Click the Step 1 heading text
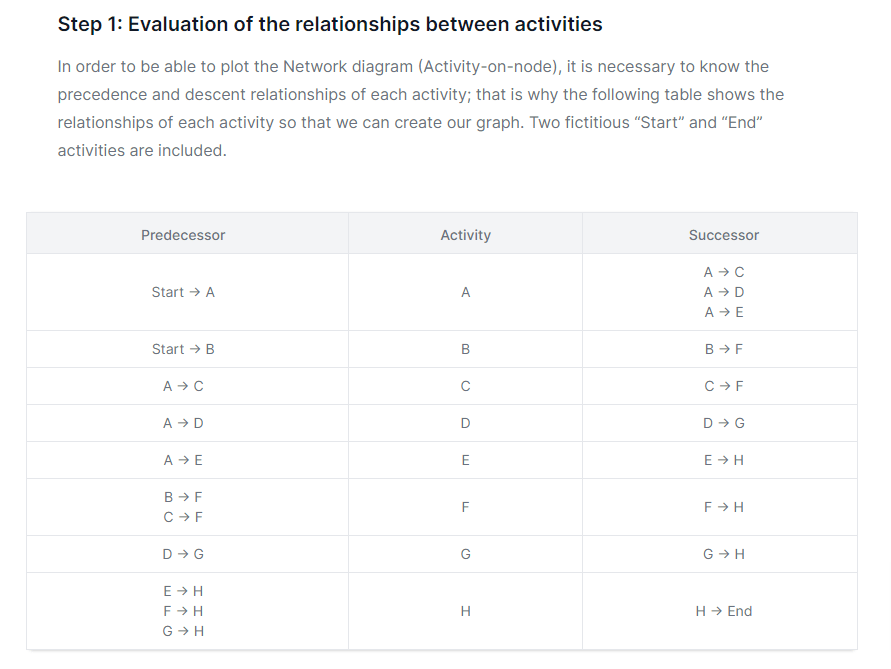 [330, 24]
